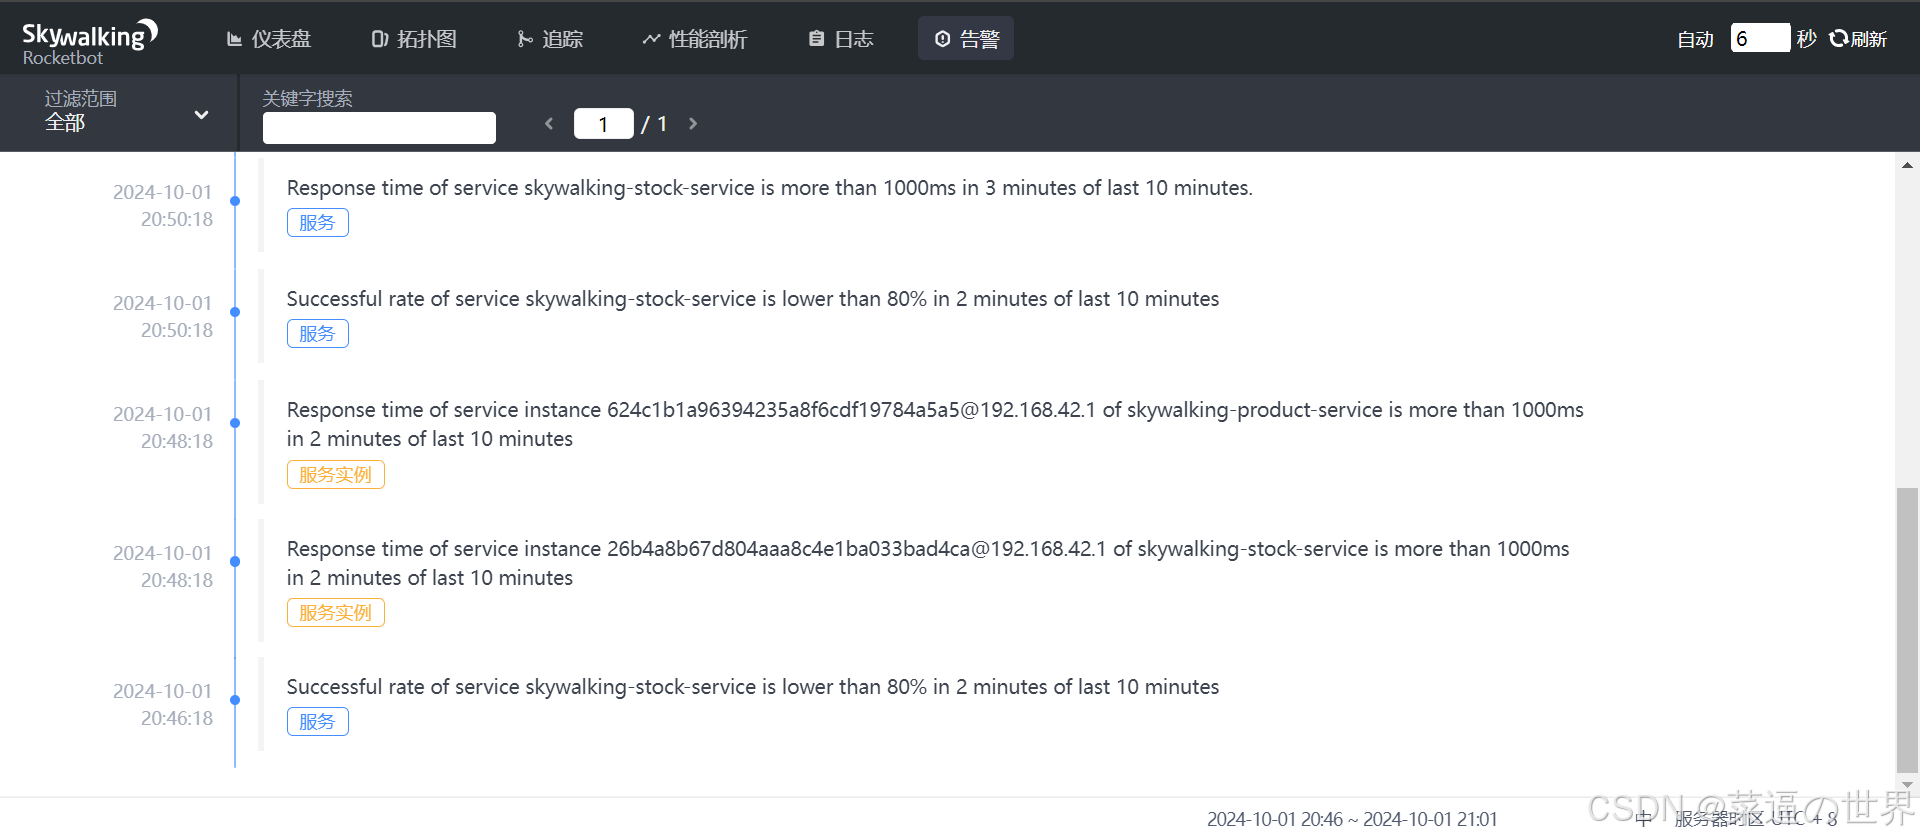
Task: Click the 刷新 refresh button
Action: [1858, 39]
